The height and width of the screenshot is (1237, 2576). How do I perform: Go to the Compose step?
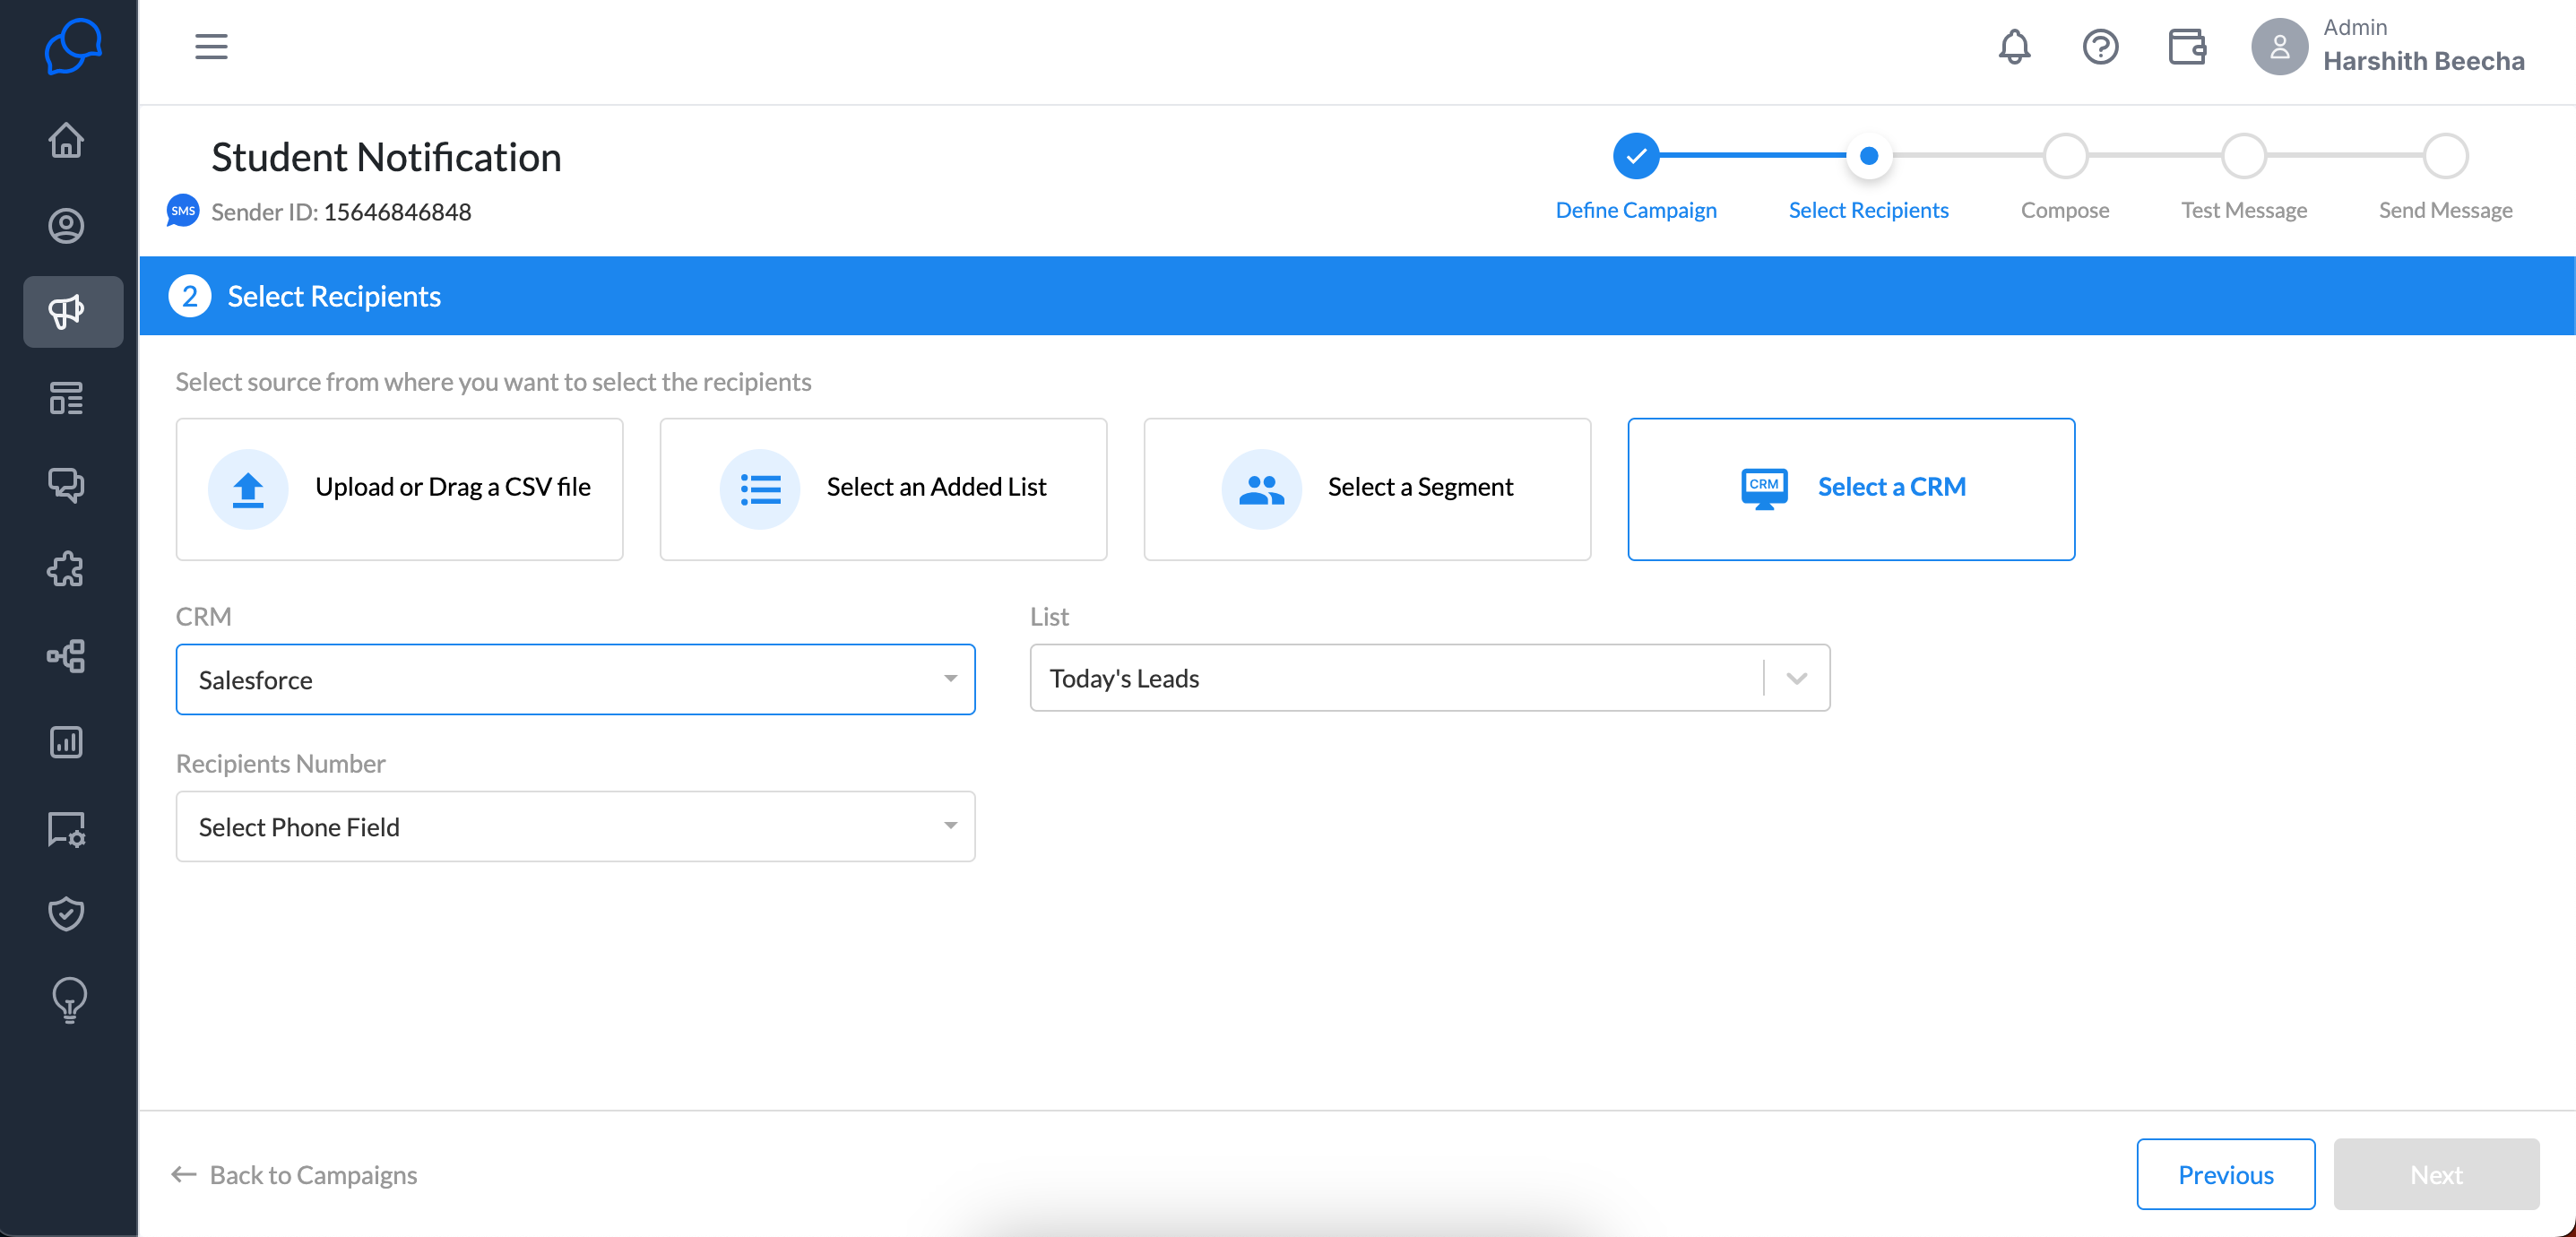pos(2065,177)
